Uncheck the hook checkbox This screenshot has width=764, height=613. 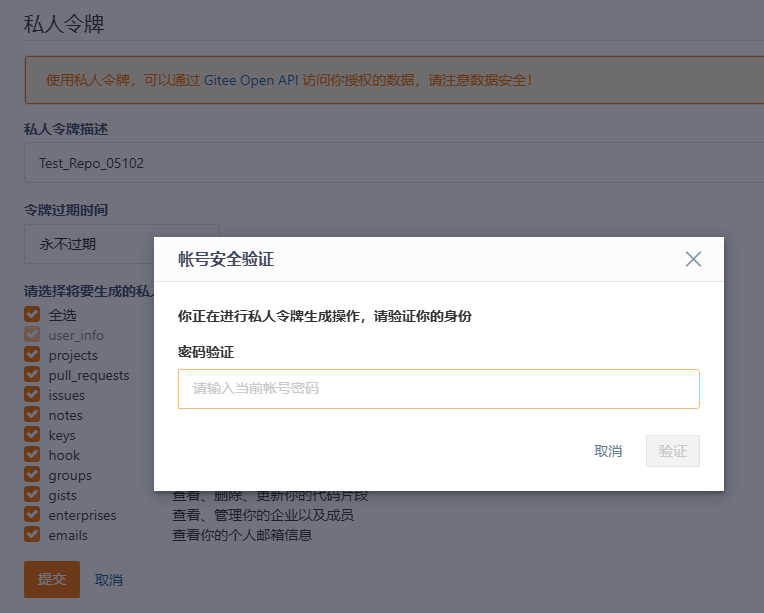click(32, 455)
